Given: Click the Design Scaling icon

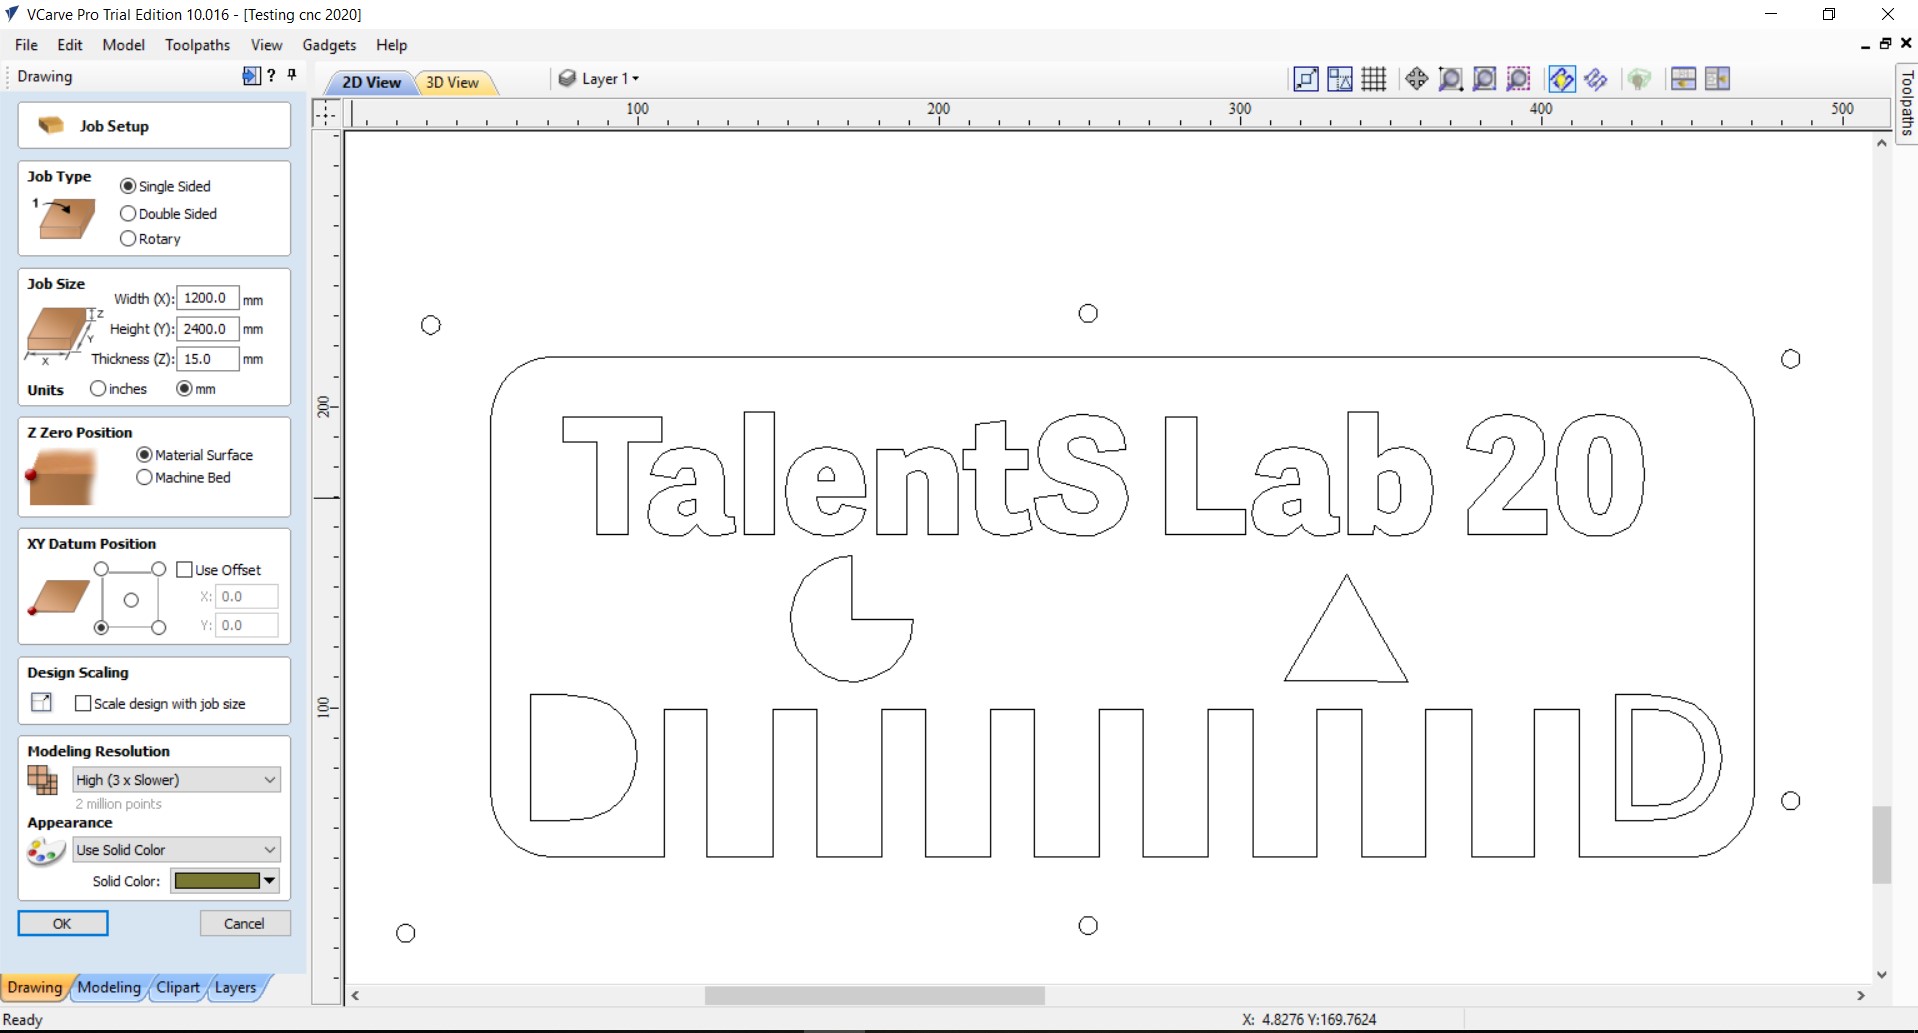Looking at the screenshot, I should pos(41,702).
